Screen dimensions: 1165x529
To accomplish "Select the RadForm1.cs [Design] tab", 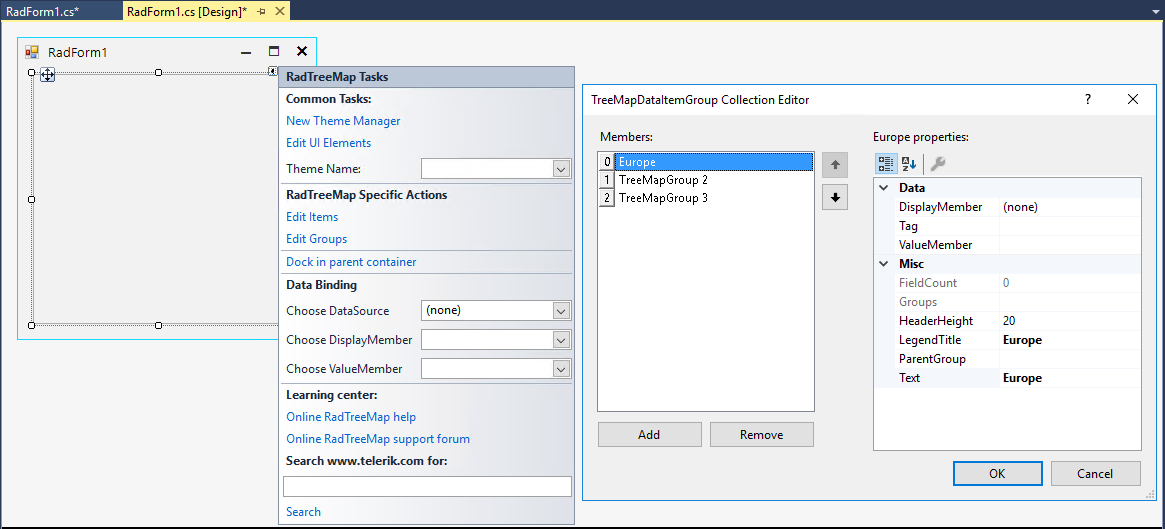I will coord(187,12).
